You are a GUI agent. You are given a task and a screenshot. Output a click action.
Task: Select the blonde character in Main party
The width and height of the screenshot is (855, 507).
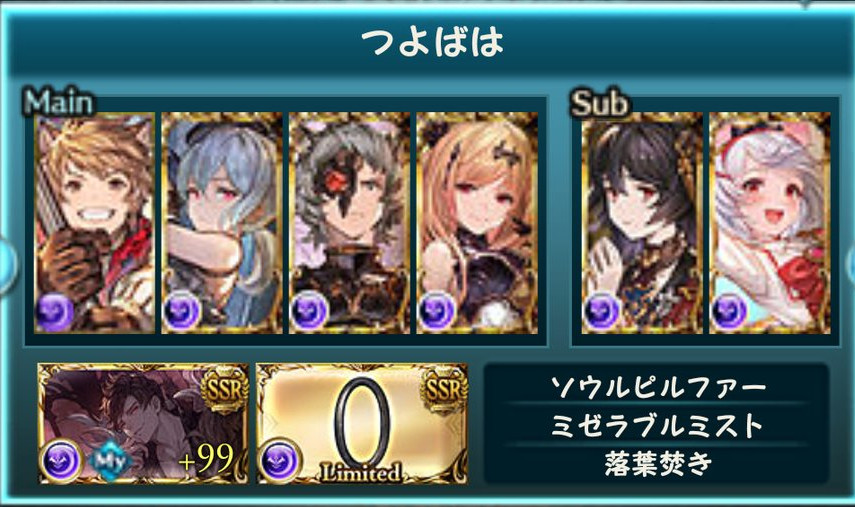(477, 223)
